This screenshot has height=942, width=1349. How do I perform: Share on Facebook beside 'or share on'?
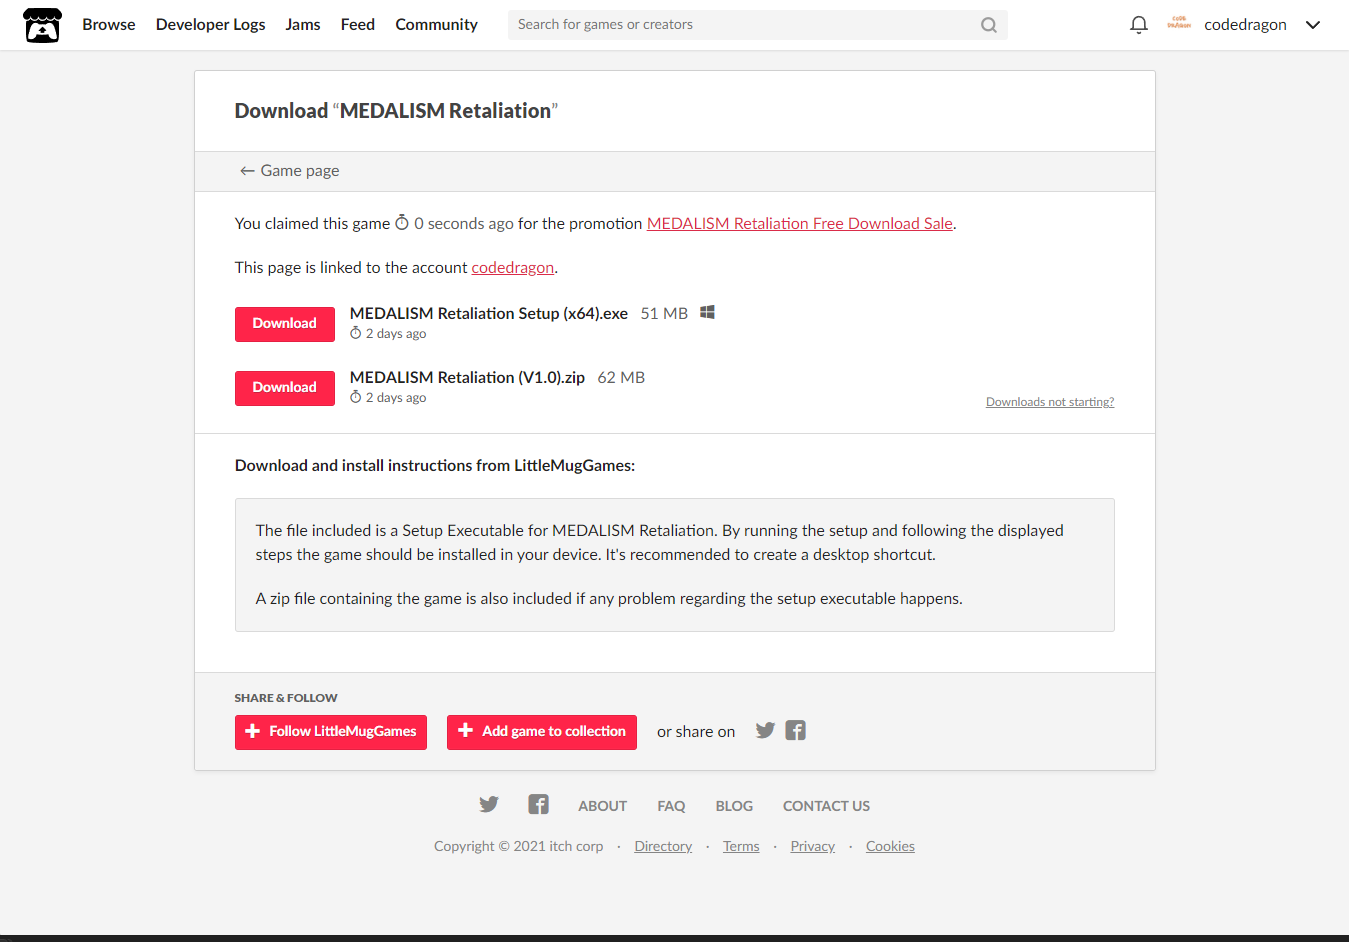coord(795,730)
